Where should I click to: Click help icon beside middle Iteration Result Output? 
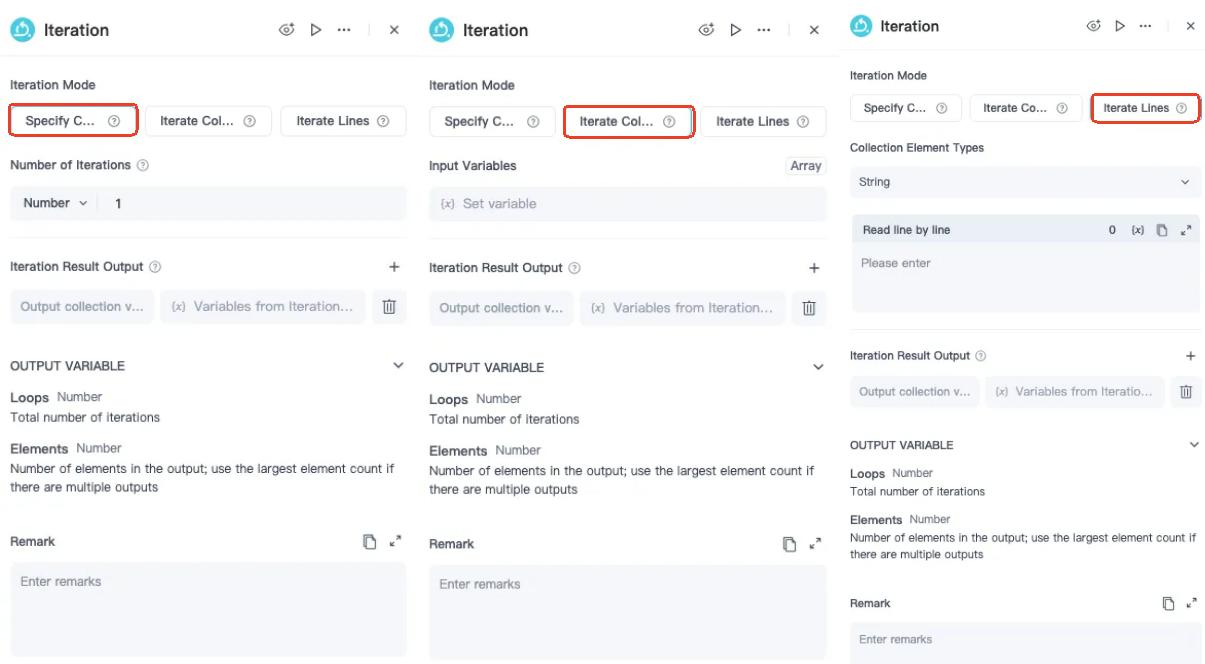pyautogui.click(x=575, y=268)
